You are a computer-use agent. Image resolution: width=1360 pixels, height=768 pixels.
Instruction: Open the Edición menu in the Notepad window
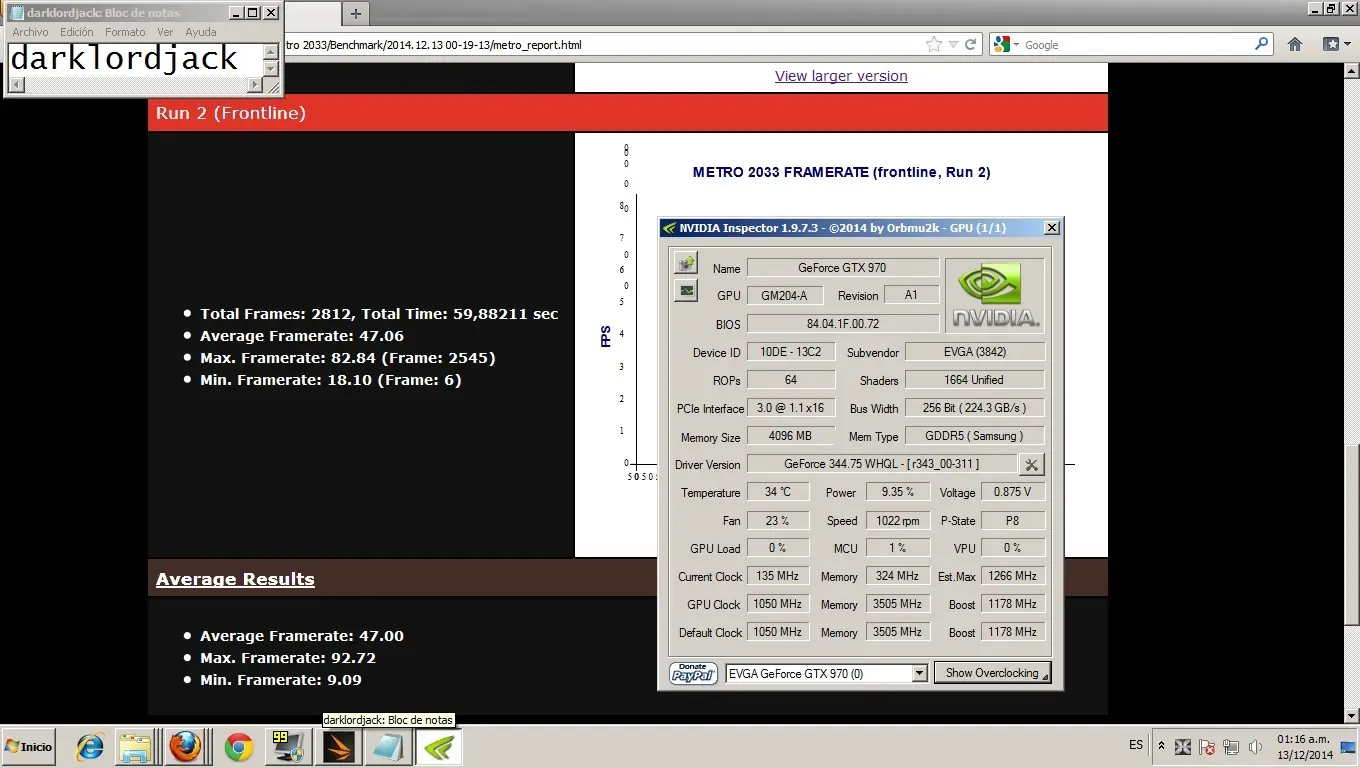[x=77, y=32]
